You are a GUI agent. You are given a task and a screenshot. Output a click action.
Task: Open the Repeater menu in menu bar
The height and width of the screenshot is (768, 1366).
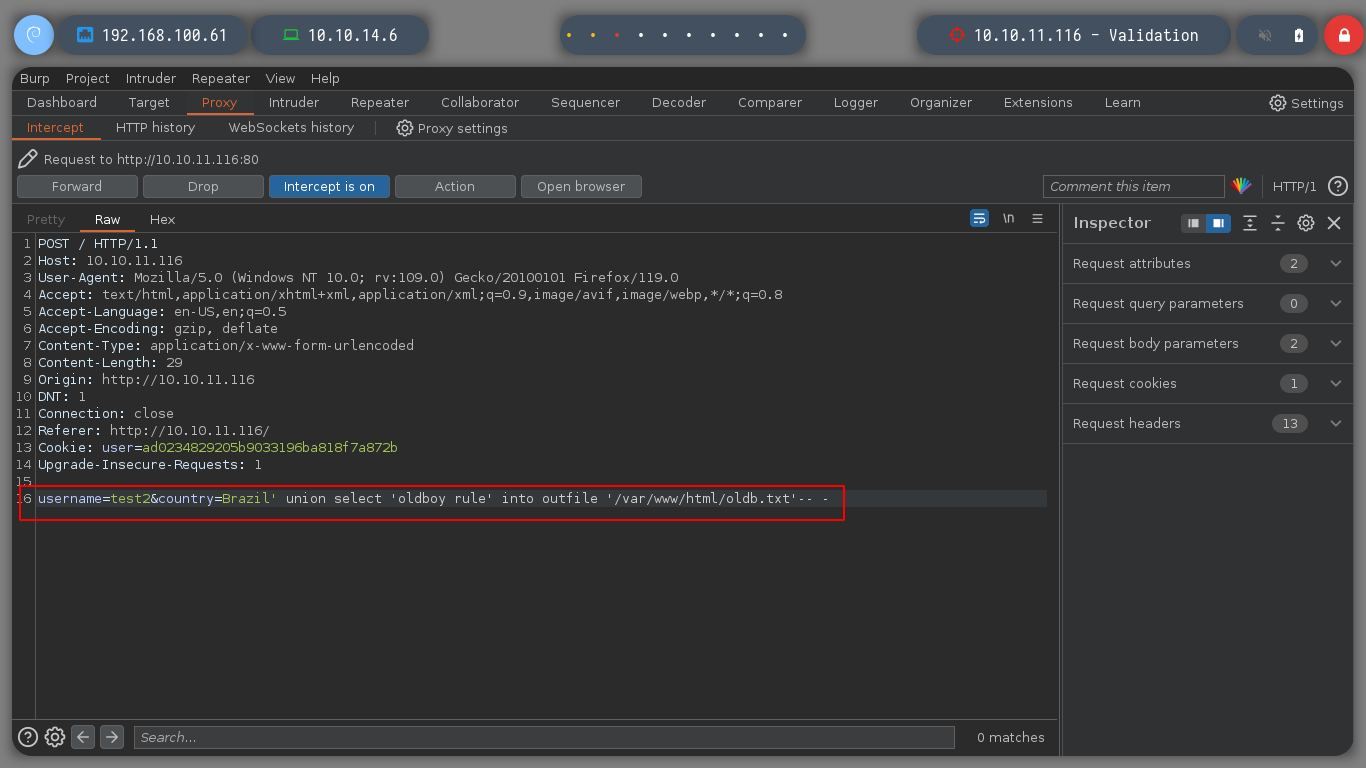click(x=221, y=78)
